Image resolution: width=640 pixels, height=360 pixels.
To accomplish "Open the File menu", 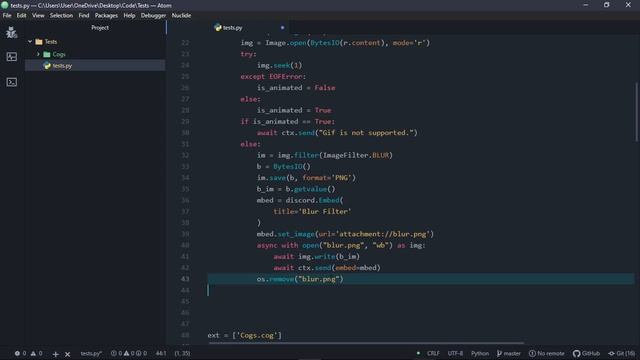I will 7,16.
